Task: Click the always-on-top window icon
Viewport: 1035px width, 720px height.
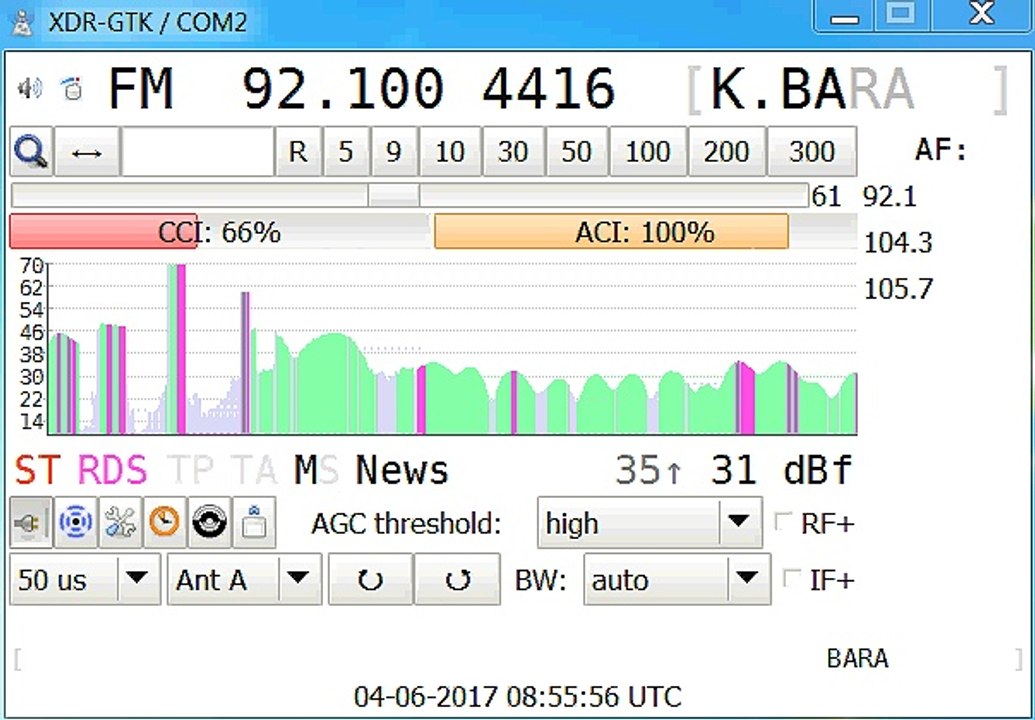Action: (254, 523)
